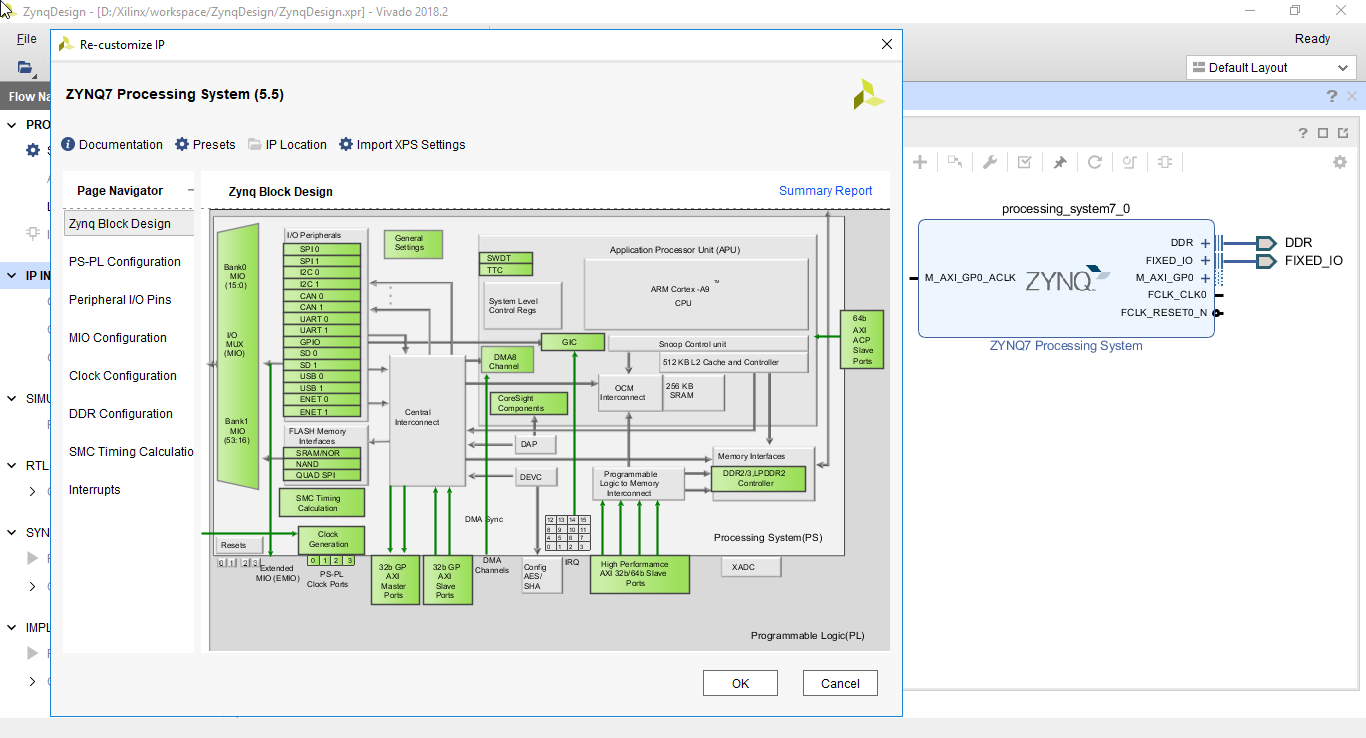Open the File menu
The image size is (1366, 738).
pos(26,39)
